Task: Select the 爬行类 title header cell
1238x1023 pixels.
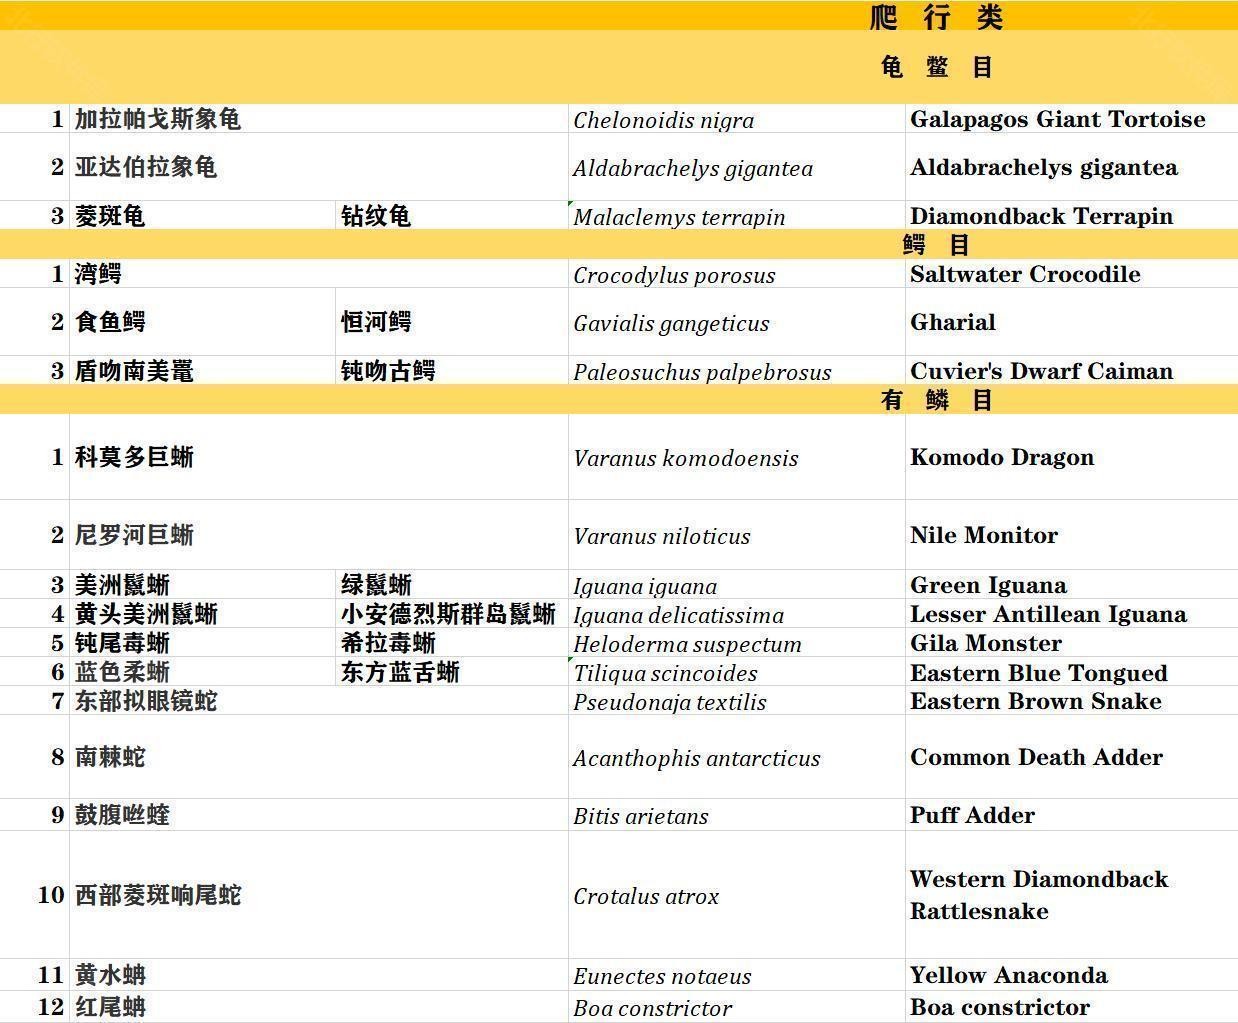Action: pos(936,16)
